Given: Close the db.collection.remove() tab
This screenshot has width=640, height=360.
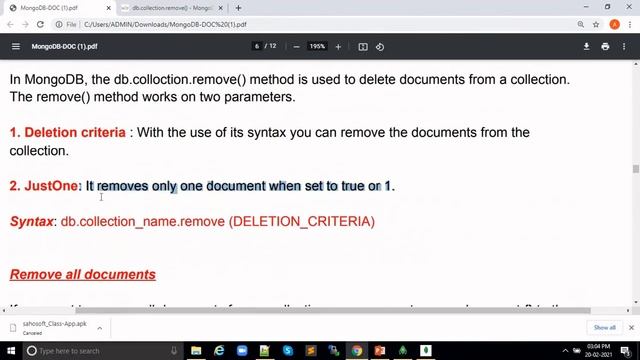Looking at the screenshot, I should (x=220, y=8).
